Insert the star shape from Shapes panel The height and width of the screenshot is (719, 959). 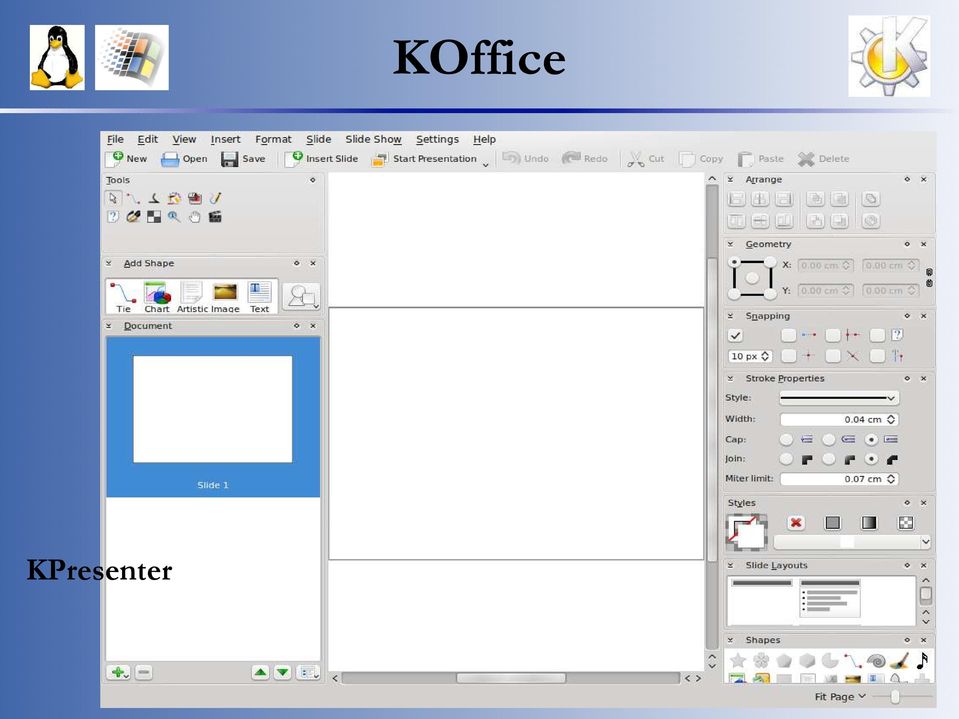pos(738,660)
